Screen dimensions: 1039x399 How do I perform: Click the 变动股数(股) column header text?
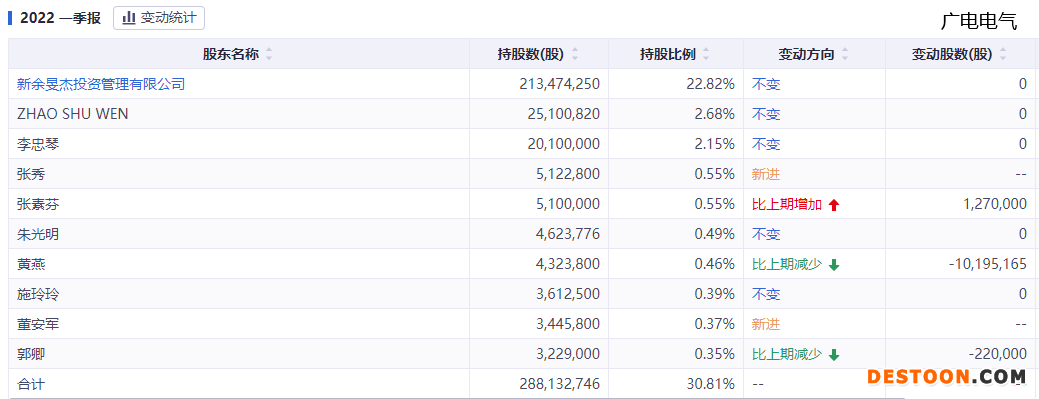click(x=952, y=55)
